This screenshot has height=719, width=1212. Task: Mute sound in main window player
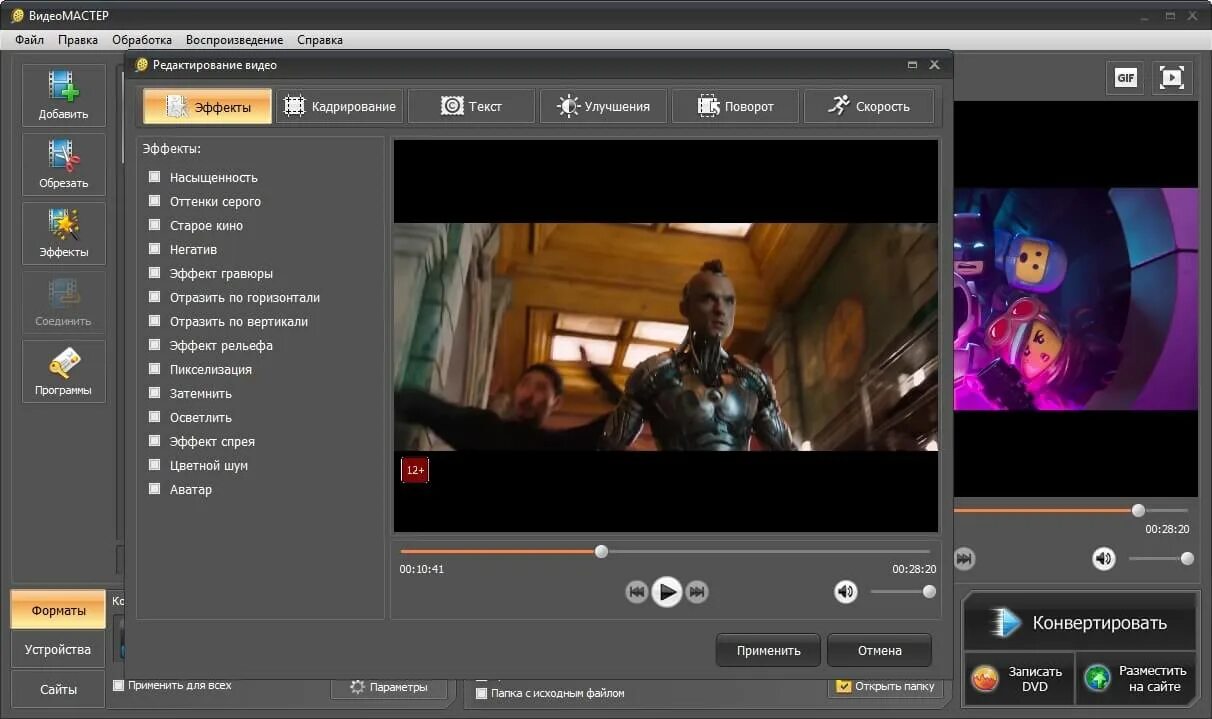(1103, 558)
